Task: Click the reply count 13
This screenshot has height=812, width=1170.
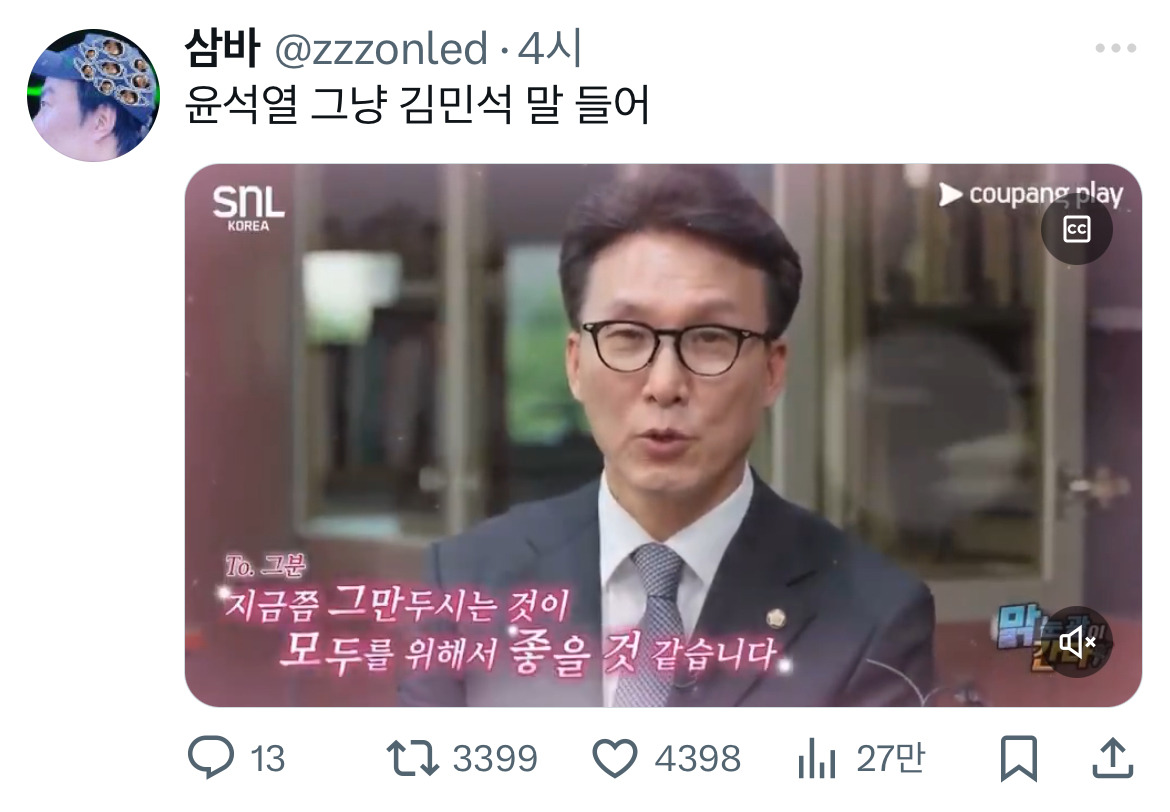Action: (x=268, y=759)
